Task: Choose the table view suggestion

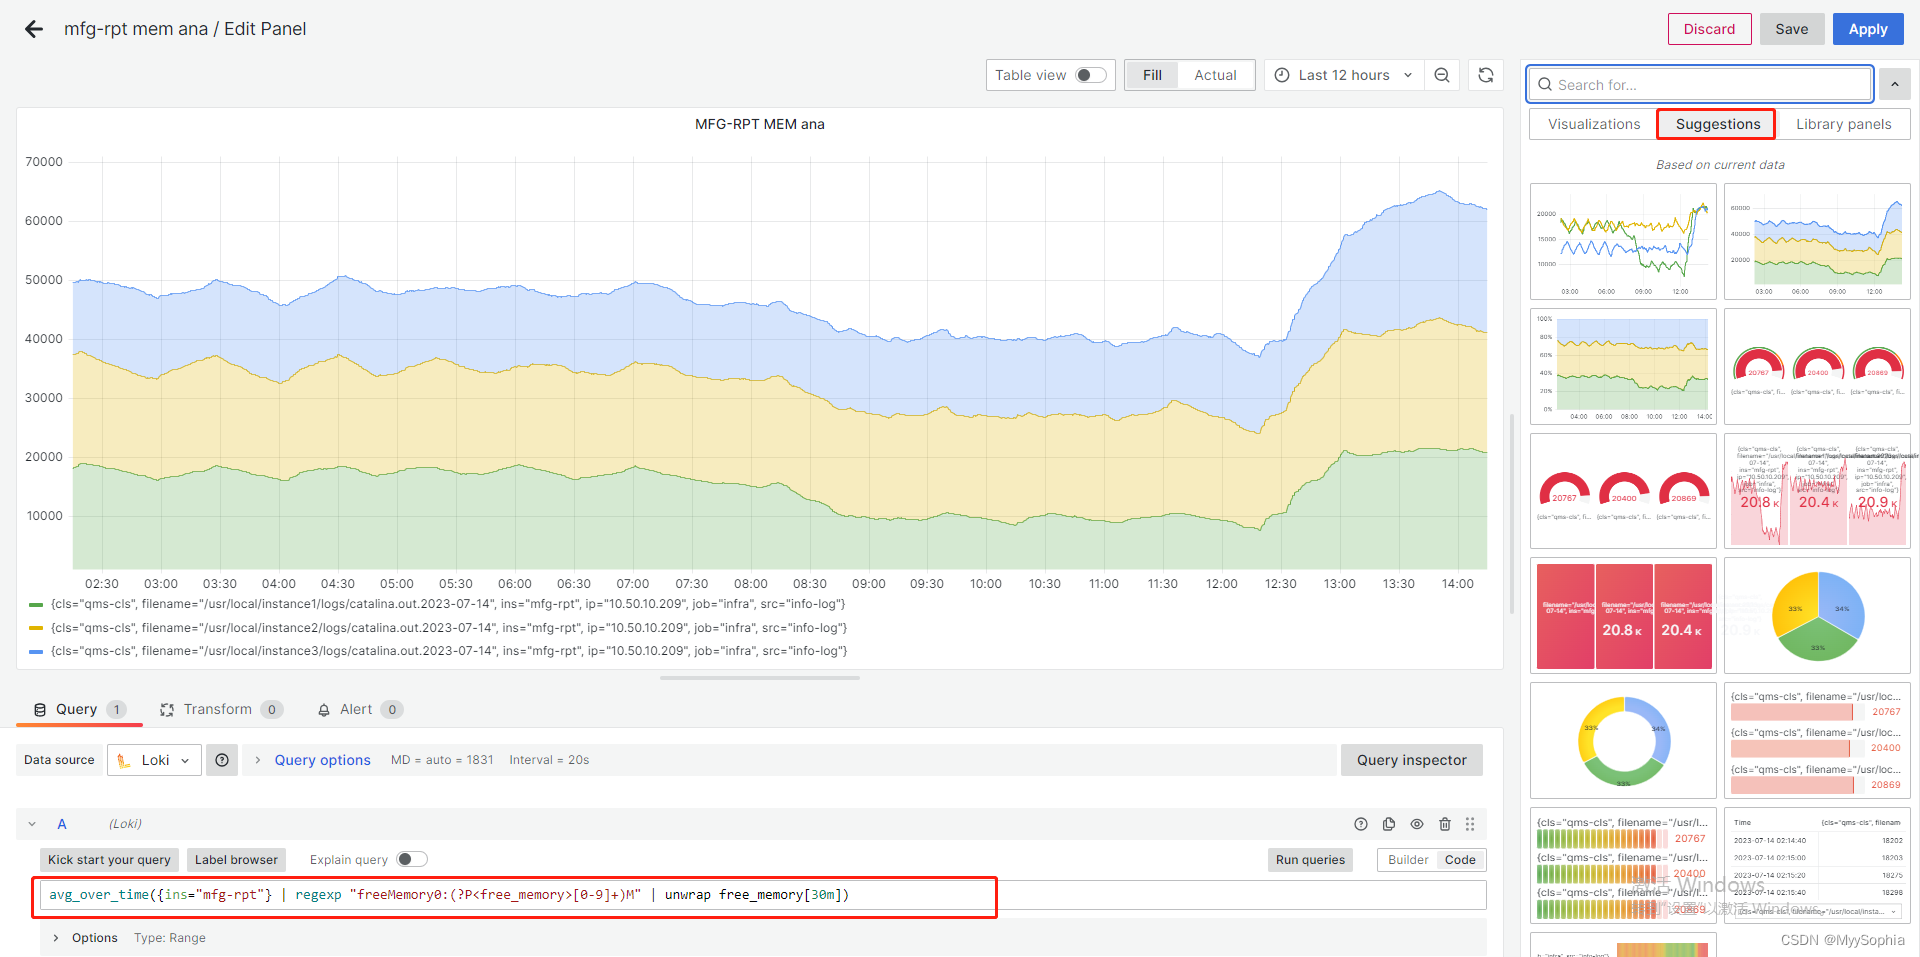Action: pyautogui.click(x=1817, y=865)
